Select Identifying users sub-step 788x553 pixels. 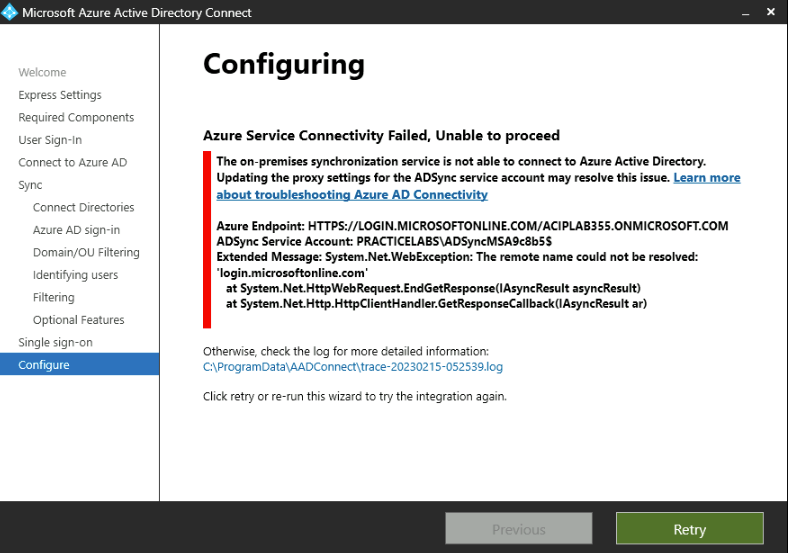pyautogui.click(x=75, y=275)
